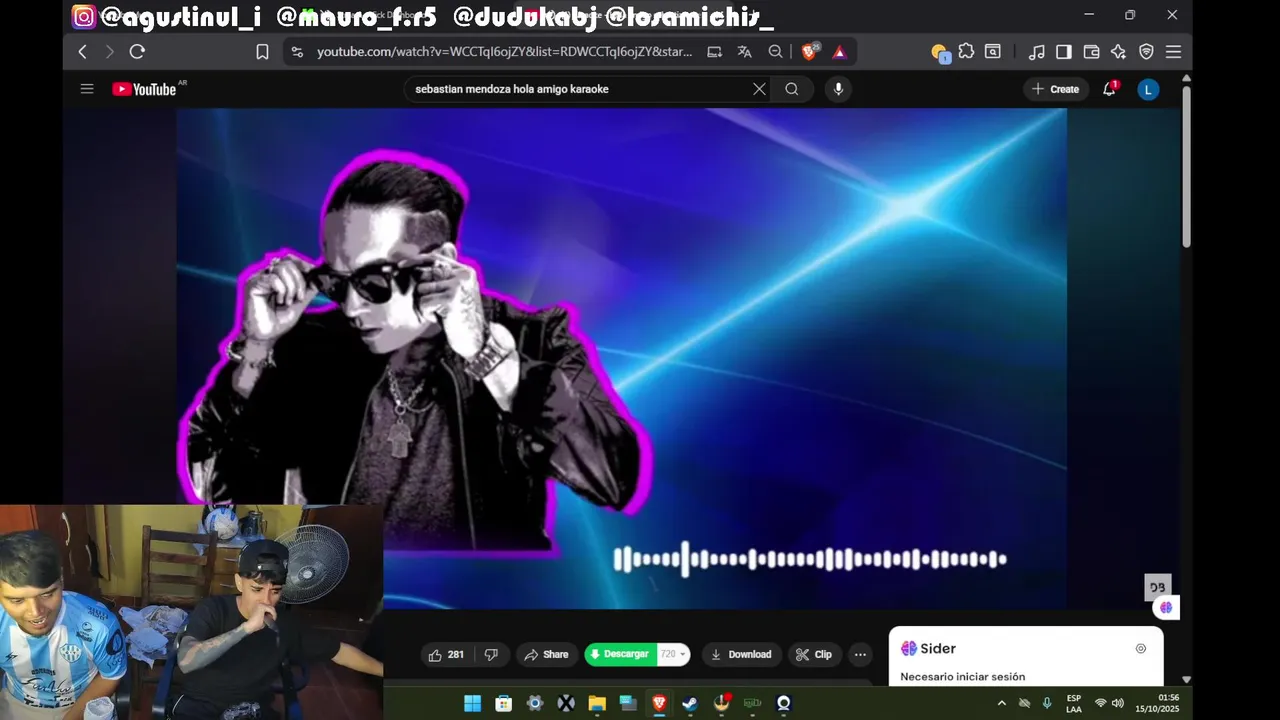The height and width of the screenshot is (720, 1280).
Task: Click the Sider floating brain icon
Action: click(1166, 607)
